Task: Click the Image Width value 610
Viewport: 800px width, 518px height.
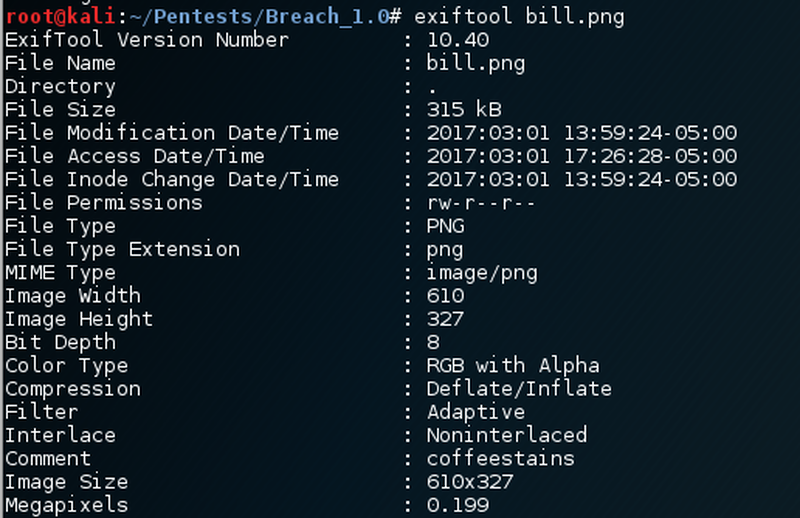Action: tap(445, 296)
